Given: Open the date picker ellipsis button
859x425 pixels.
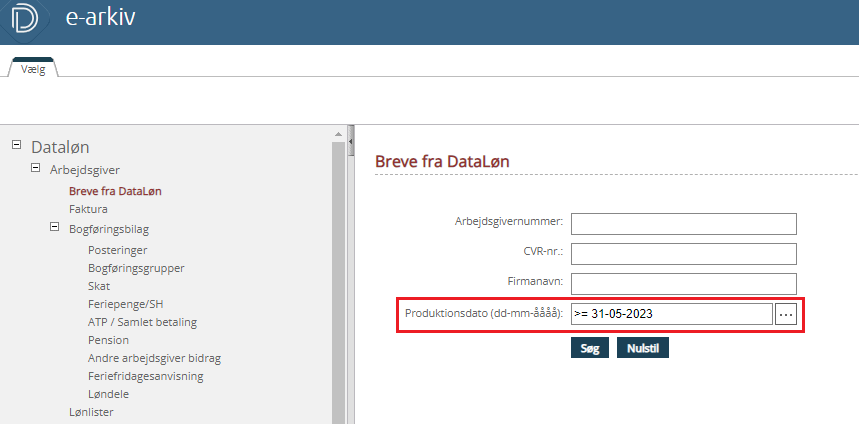Looking at the screenshot, I should coord(786,314).
